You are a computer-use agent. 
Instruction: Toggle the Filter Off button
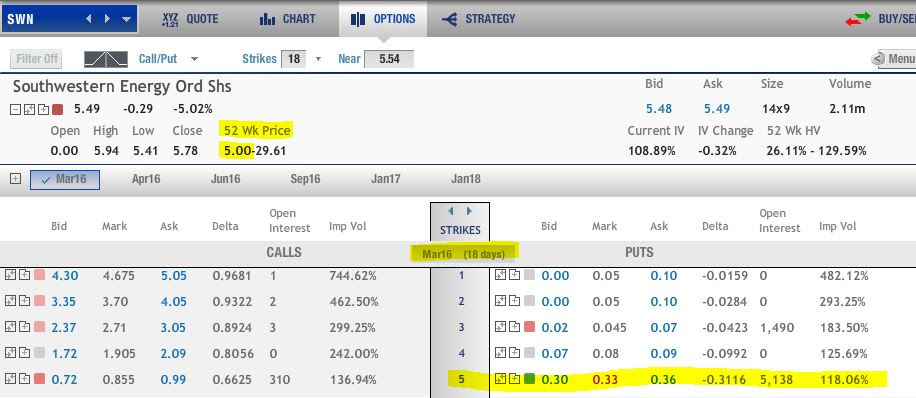click(36, 58)
